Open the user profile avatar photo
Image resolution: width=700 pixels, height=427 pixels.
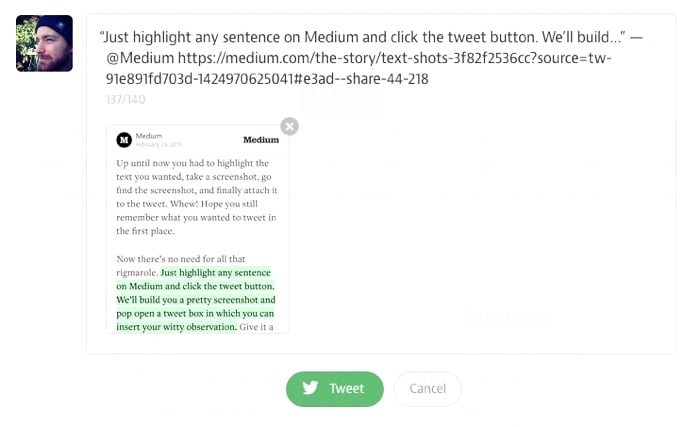coord(44,43)
